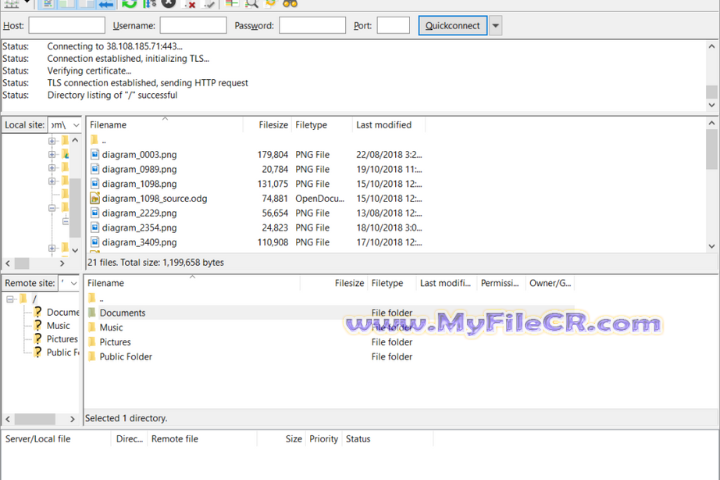The height and width of the screenshot is (480, 720).
Task: Focus the Username input field
Action: point(193,25)
